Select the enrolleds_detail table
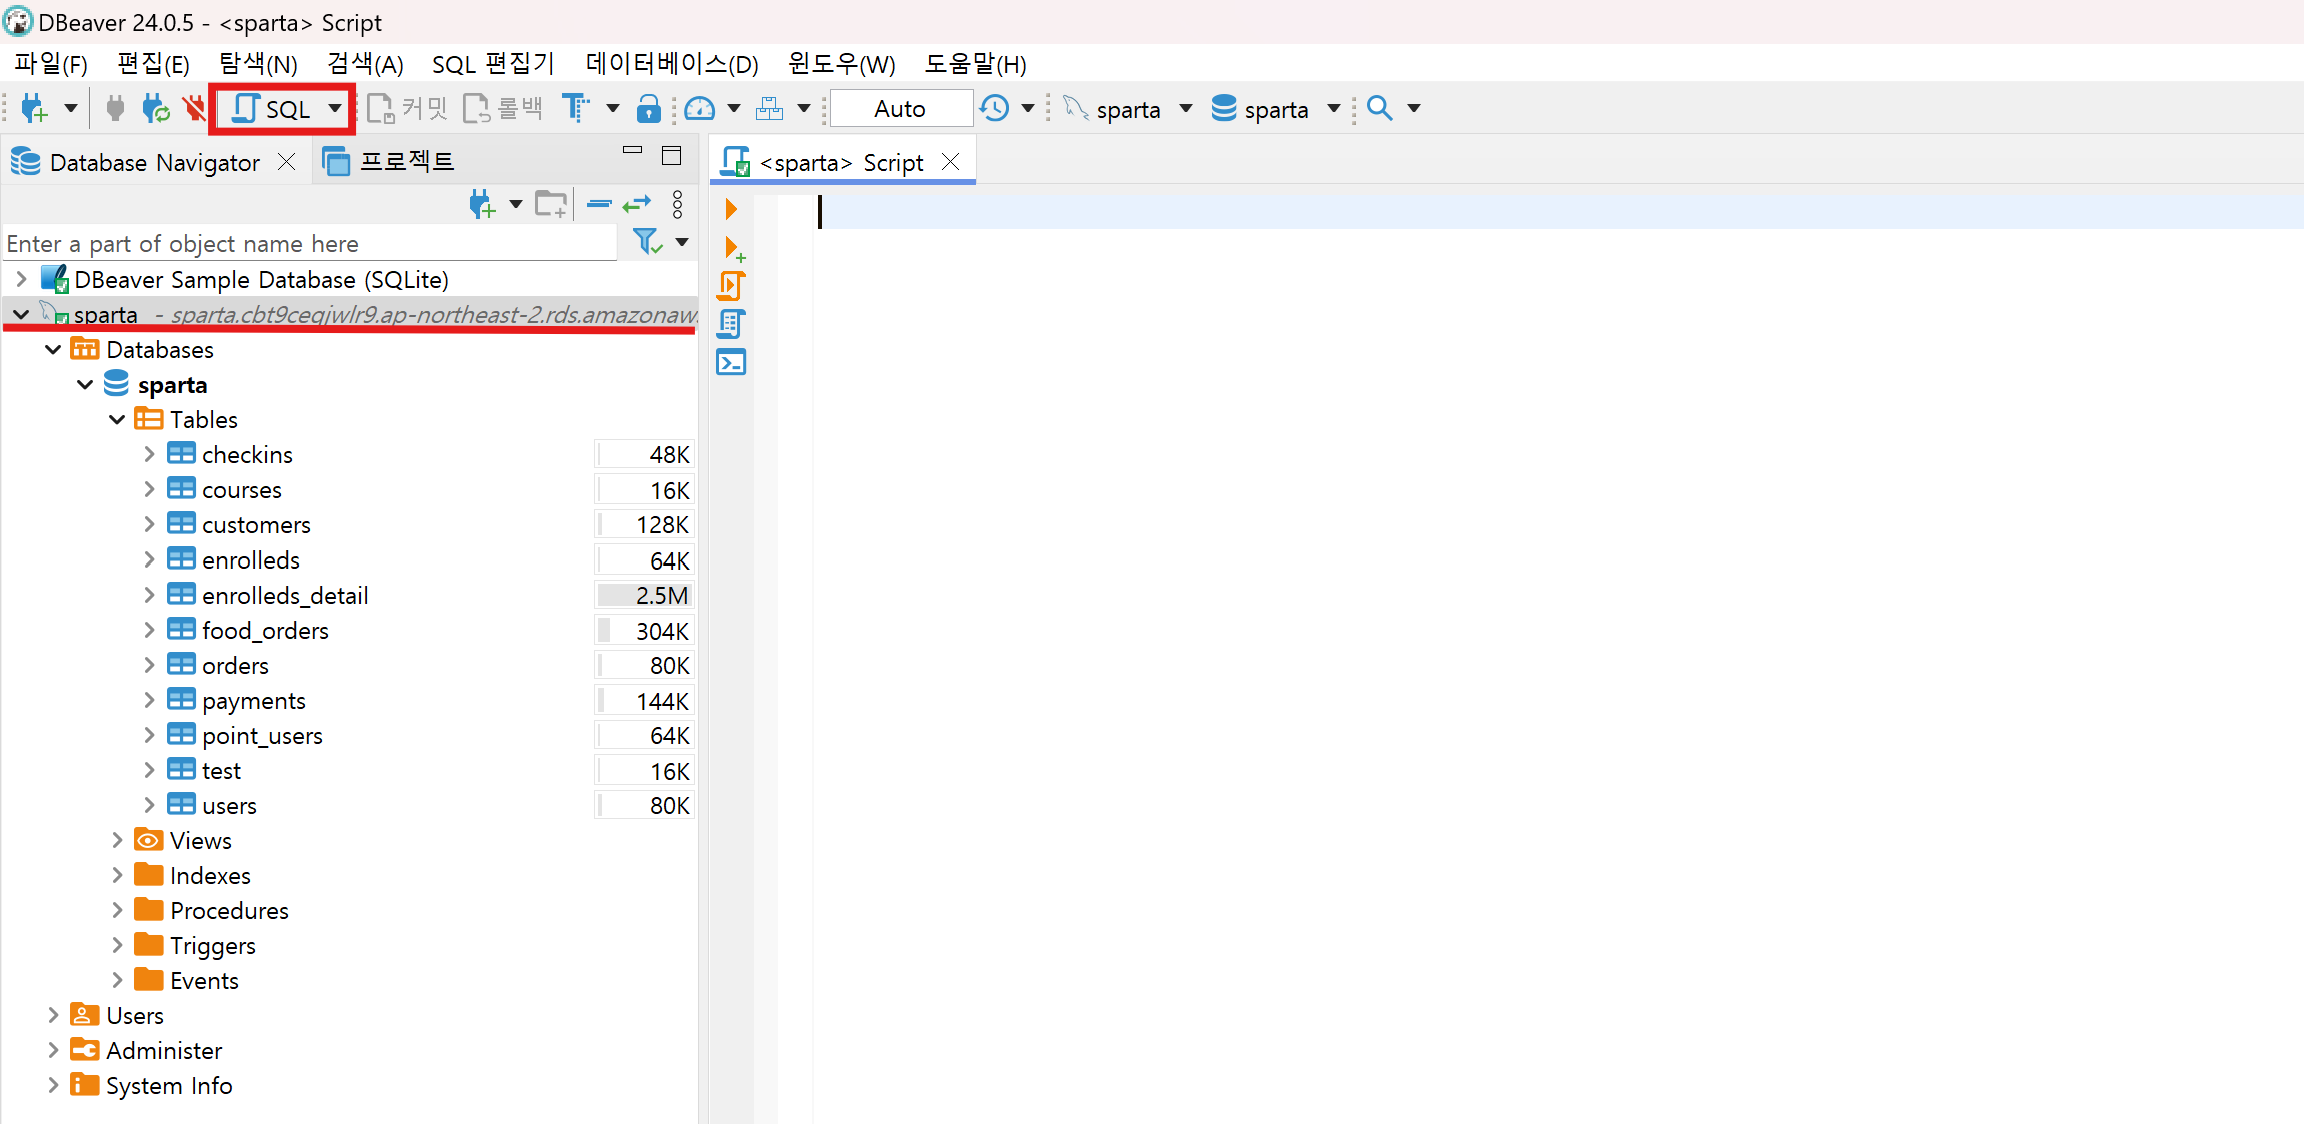Image resolution: width=2304 pixels, height=1124 pixels. [x=285, y=595]
